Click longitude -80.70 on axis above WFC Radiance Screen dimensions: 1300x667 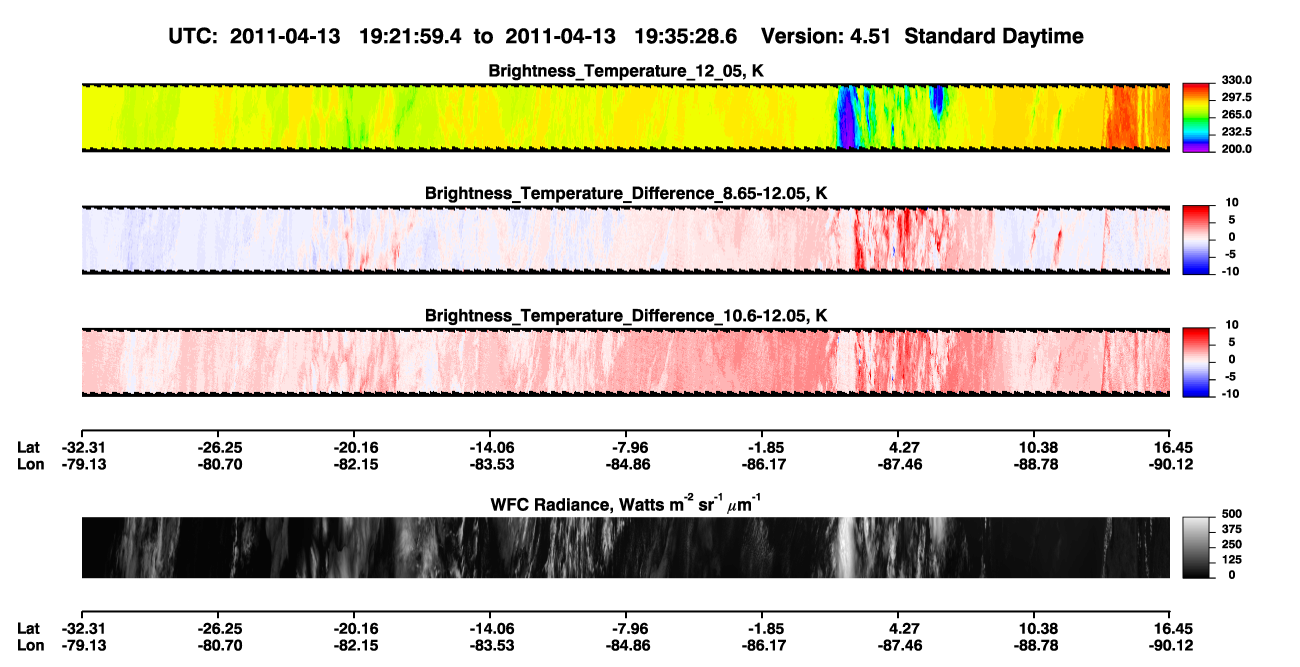218,465
